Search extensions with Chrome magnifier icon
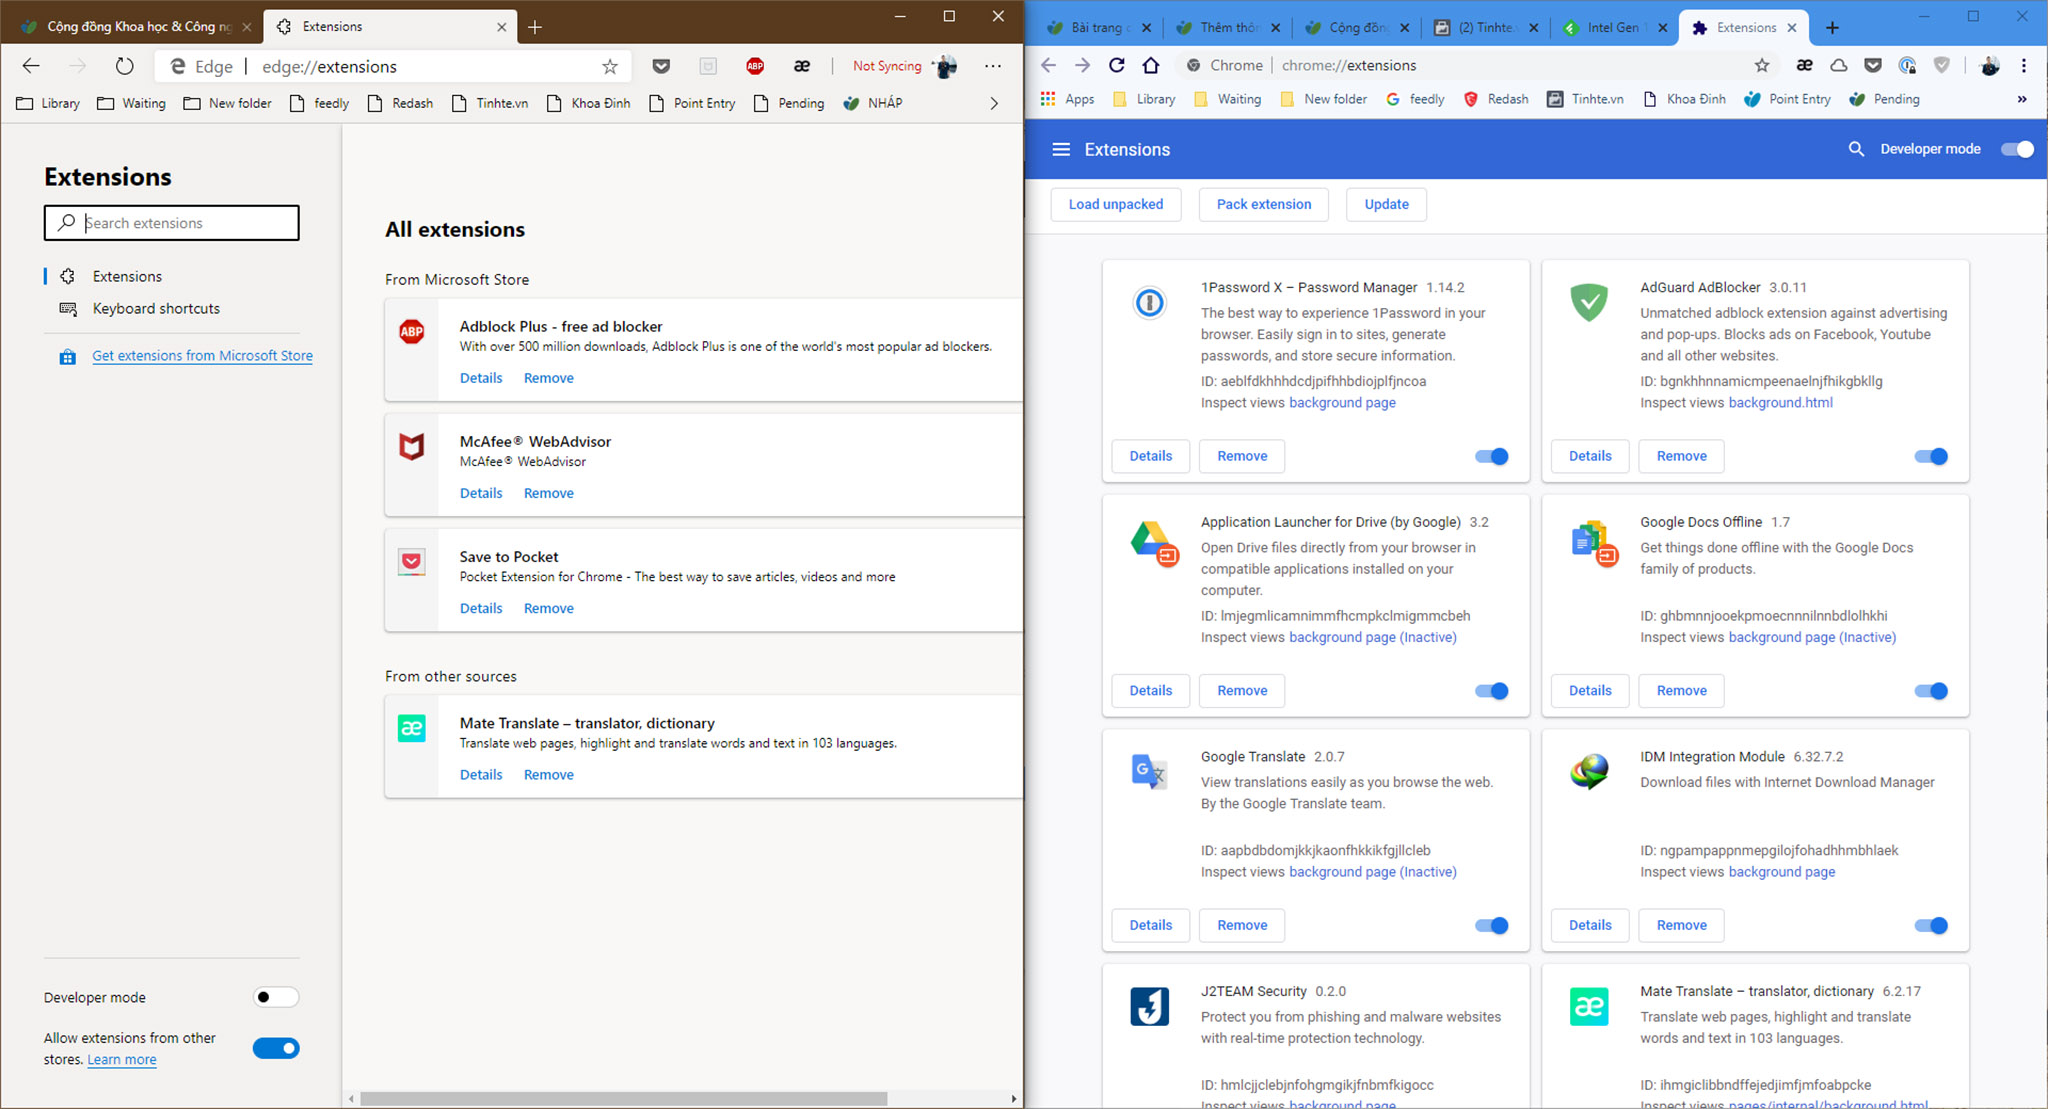This screenshot has width=2048, height=1109. click(x=1856, y=149)
